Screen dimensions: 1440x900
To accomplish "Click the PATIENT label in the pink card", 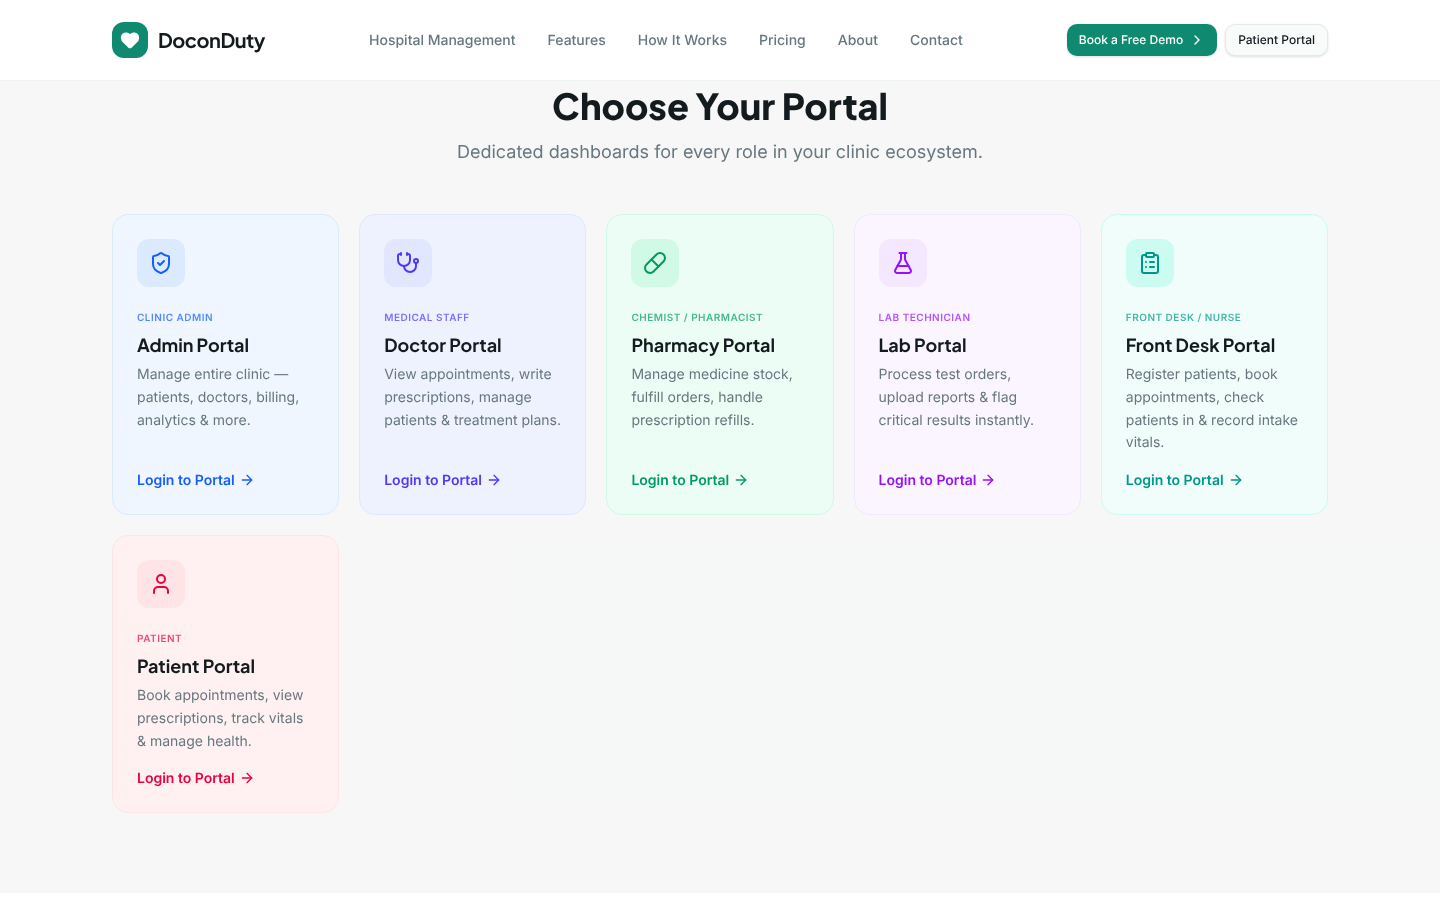I will (159, 638).
